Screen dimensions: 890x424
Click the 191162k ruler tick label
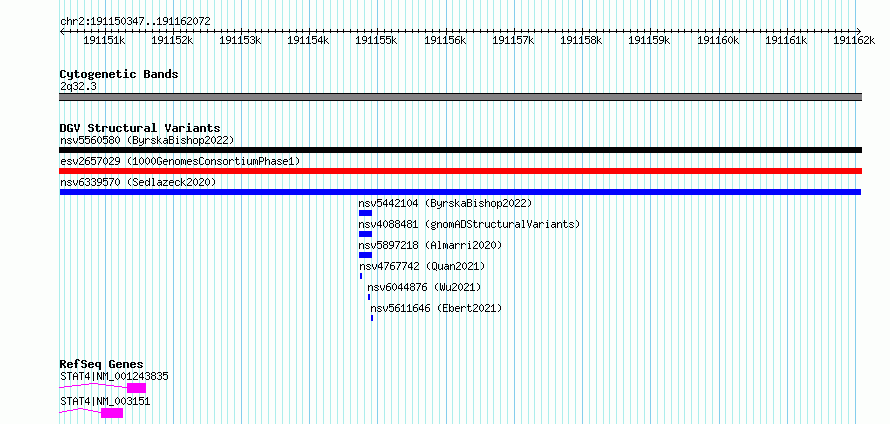click(x=854, y=40)
